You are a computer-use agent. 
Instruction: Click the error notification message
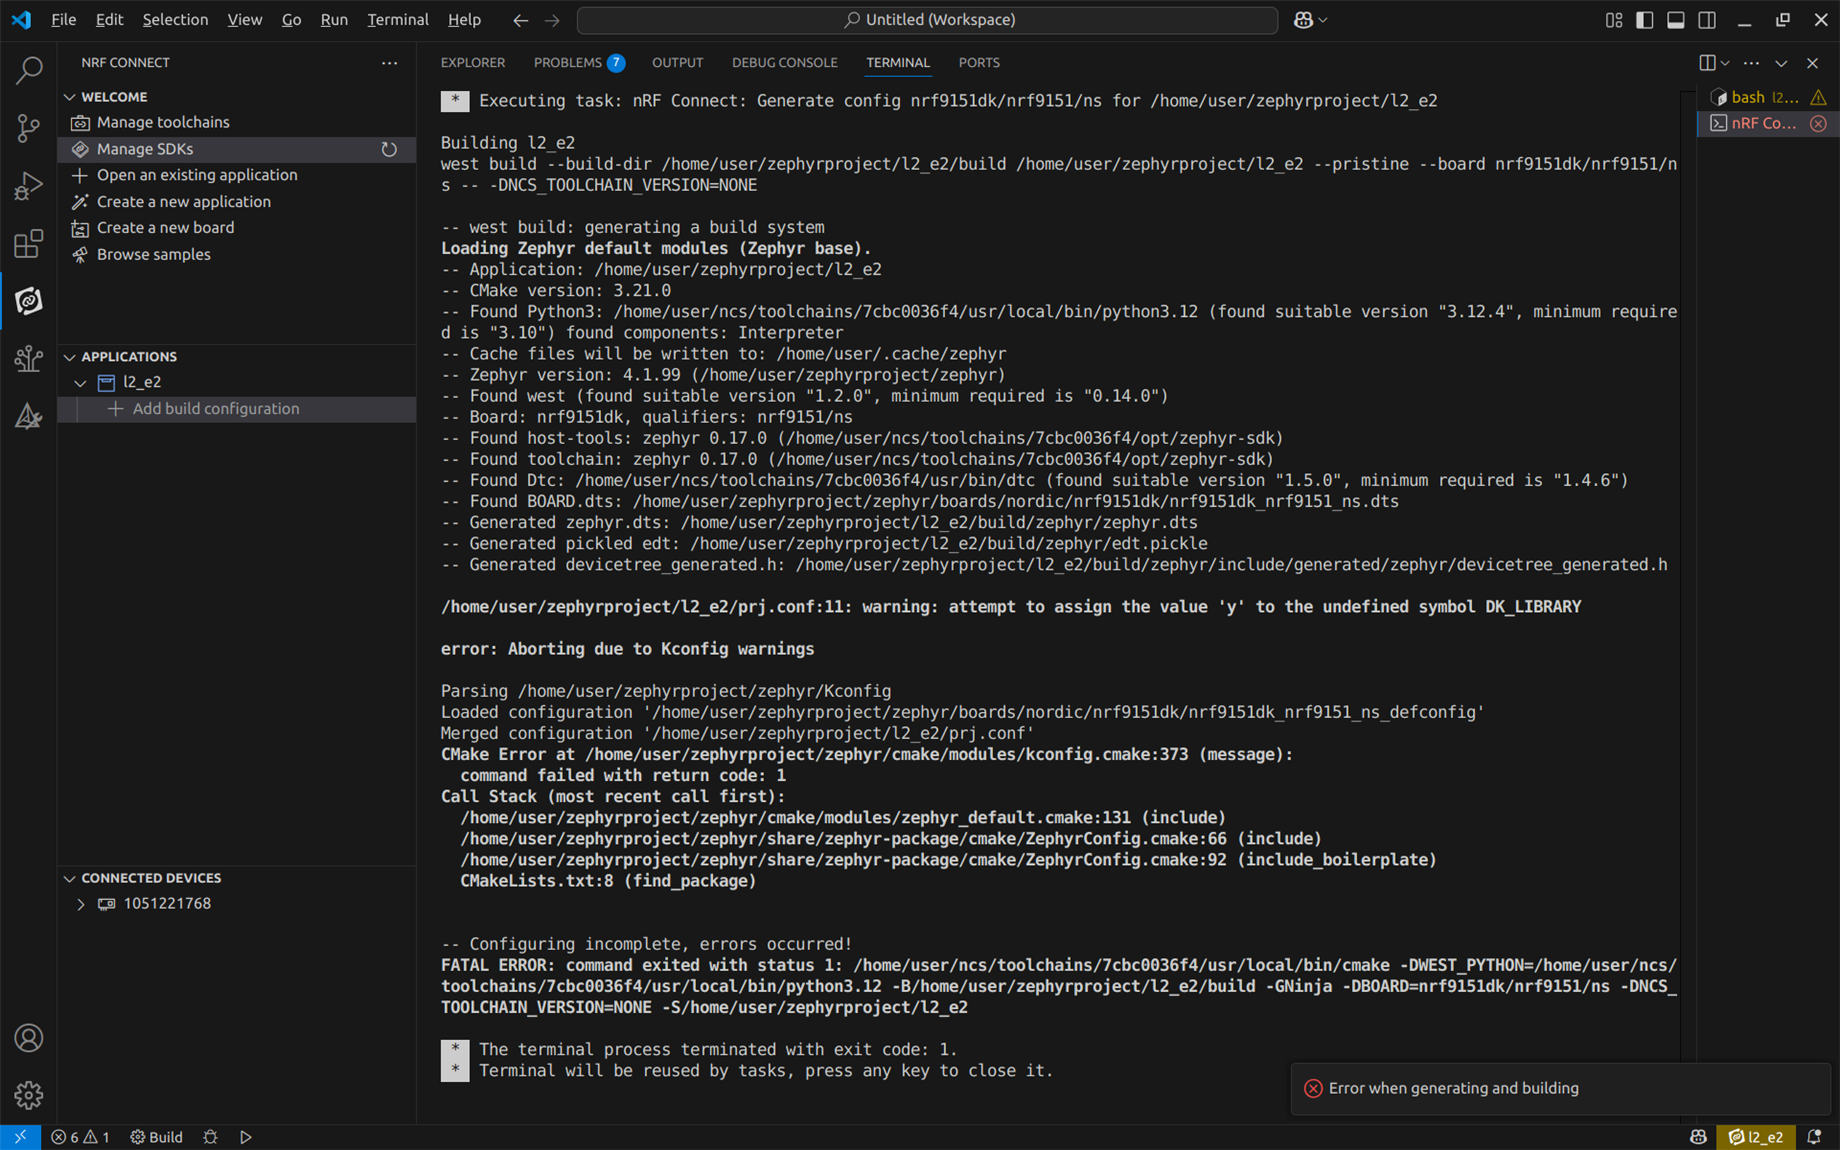pyautogui.click(x=1453, y=1088)
